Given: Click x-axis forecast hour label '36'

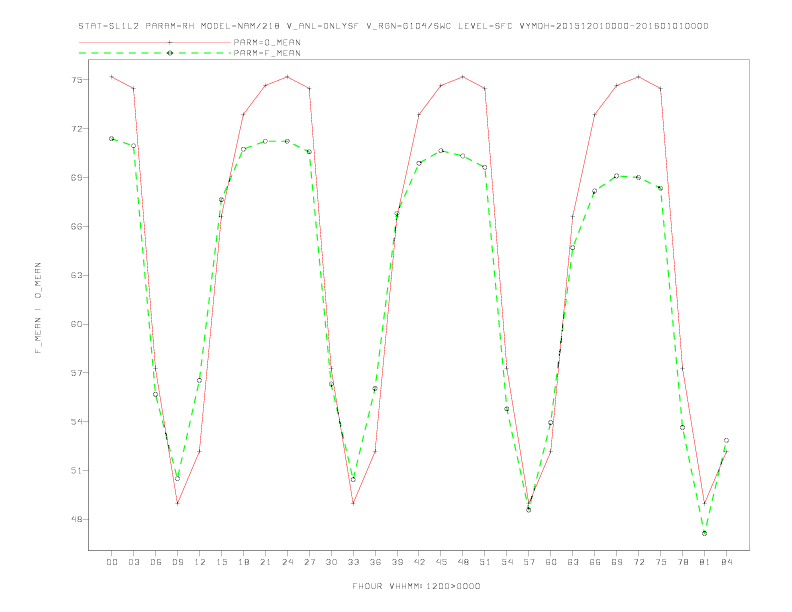Looking at the screenshot, I should (x=375, y=562).
